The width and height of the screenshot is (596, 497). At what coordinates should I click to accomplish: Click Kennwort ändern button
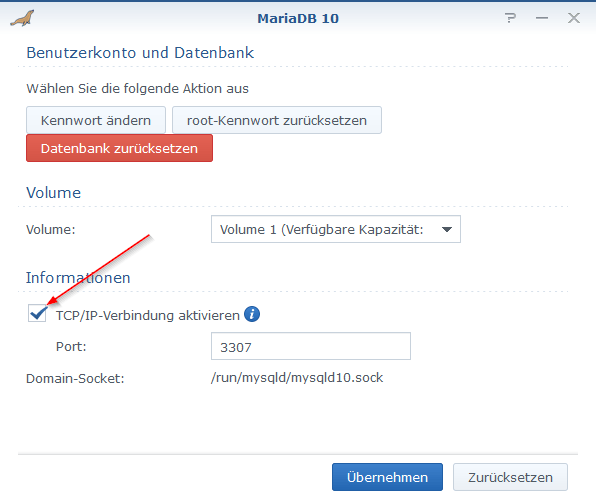coord(96,120)
